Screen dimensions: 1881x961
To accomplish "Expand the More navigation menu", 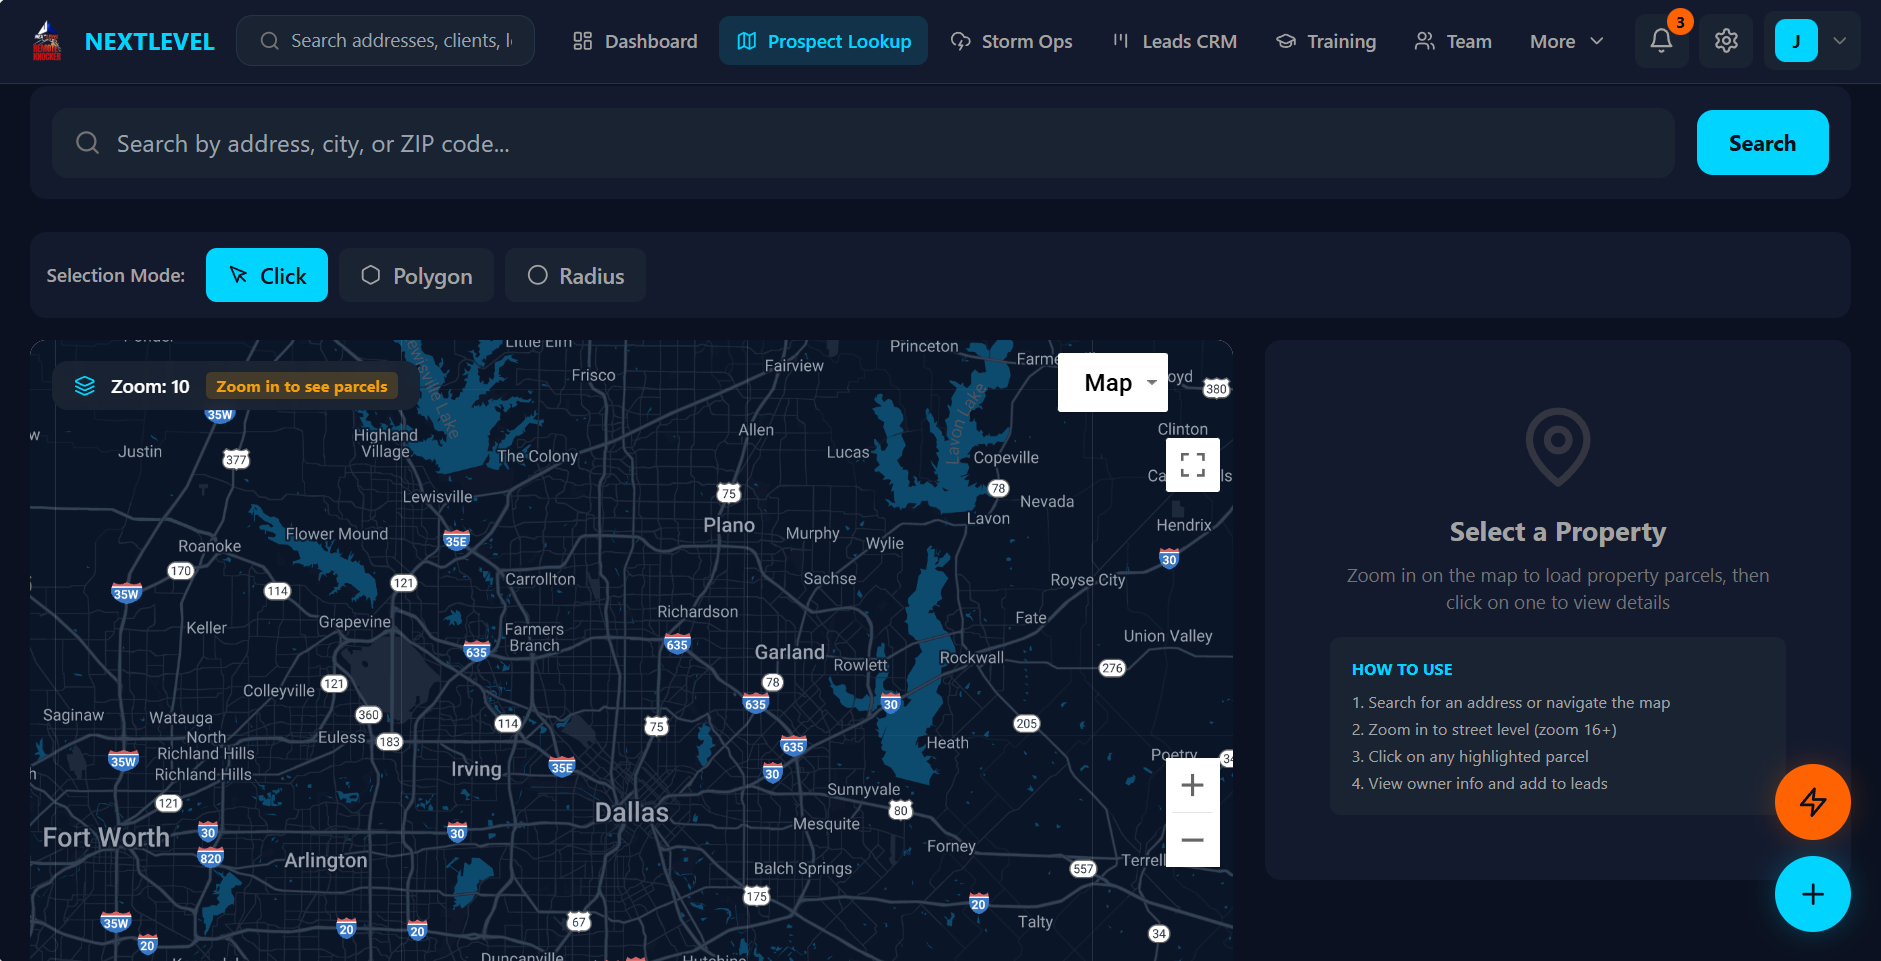I will [x=1564, y=41].
